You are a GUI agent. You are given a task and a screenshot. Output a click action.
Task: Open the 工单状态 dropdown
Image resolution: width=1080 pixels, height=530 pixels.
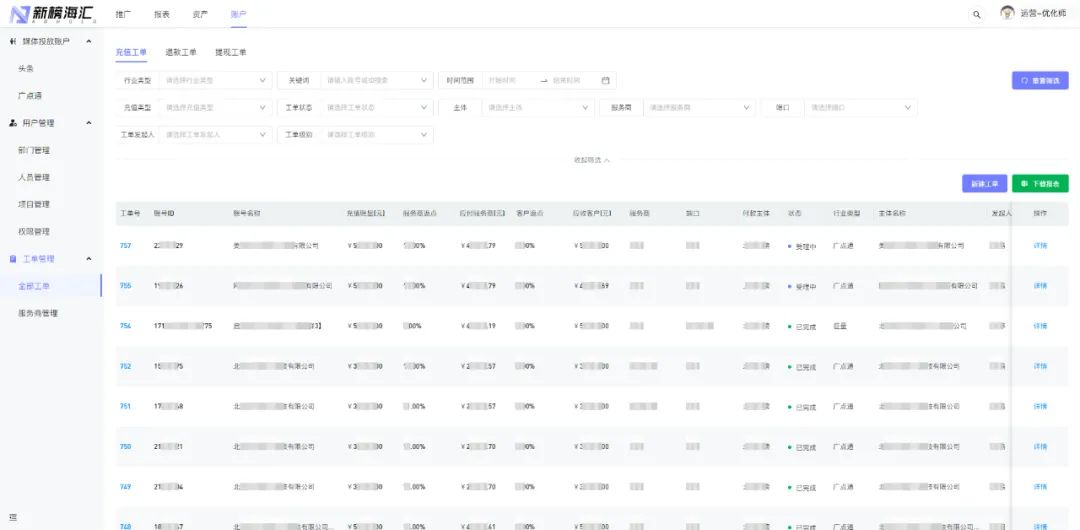[x=377, y=108]
